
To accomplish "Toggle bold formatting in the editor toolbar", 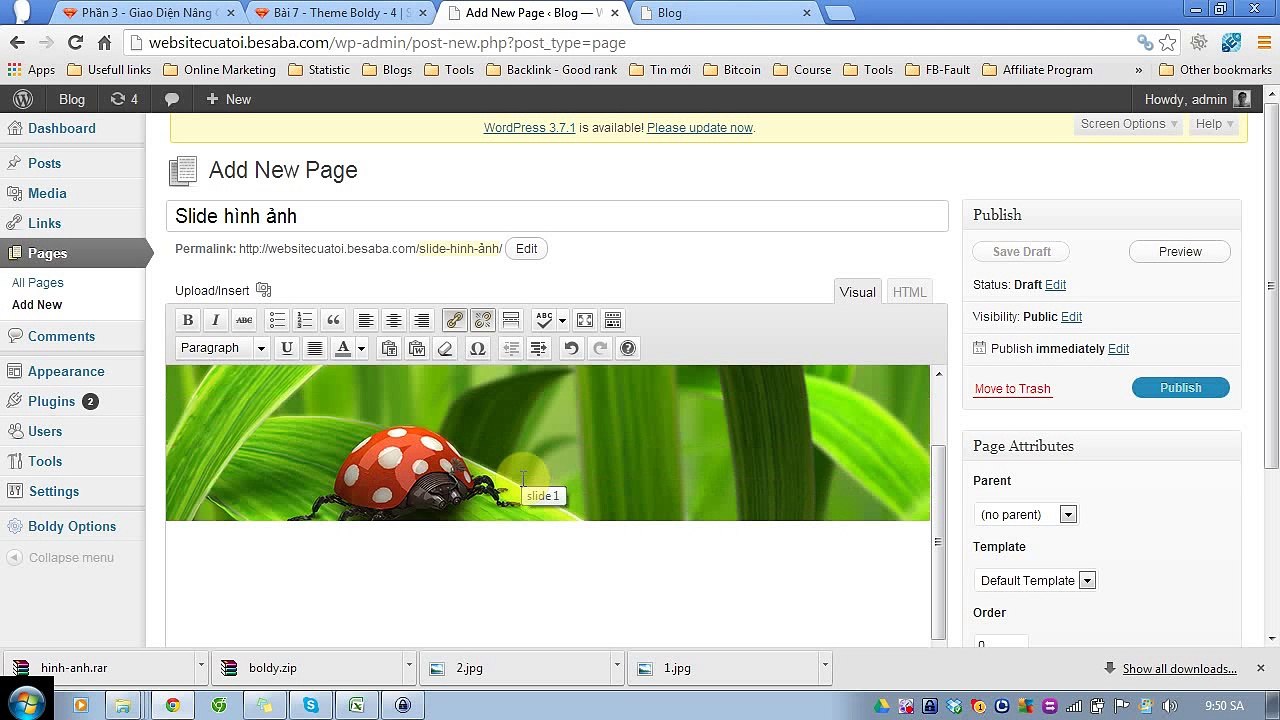I will [187, 320].
